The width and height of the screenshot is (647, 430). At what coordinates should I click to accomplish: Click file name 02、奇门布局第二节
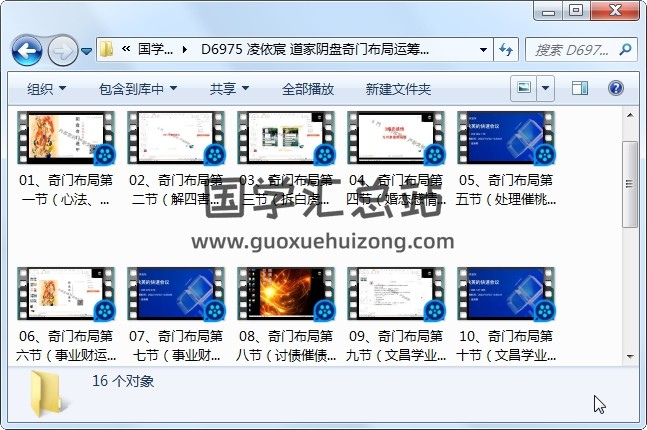(176, 190)
